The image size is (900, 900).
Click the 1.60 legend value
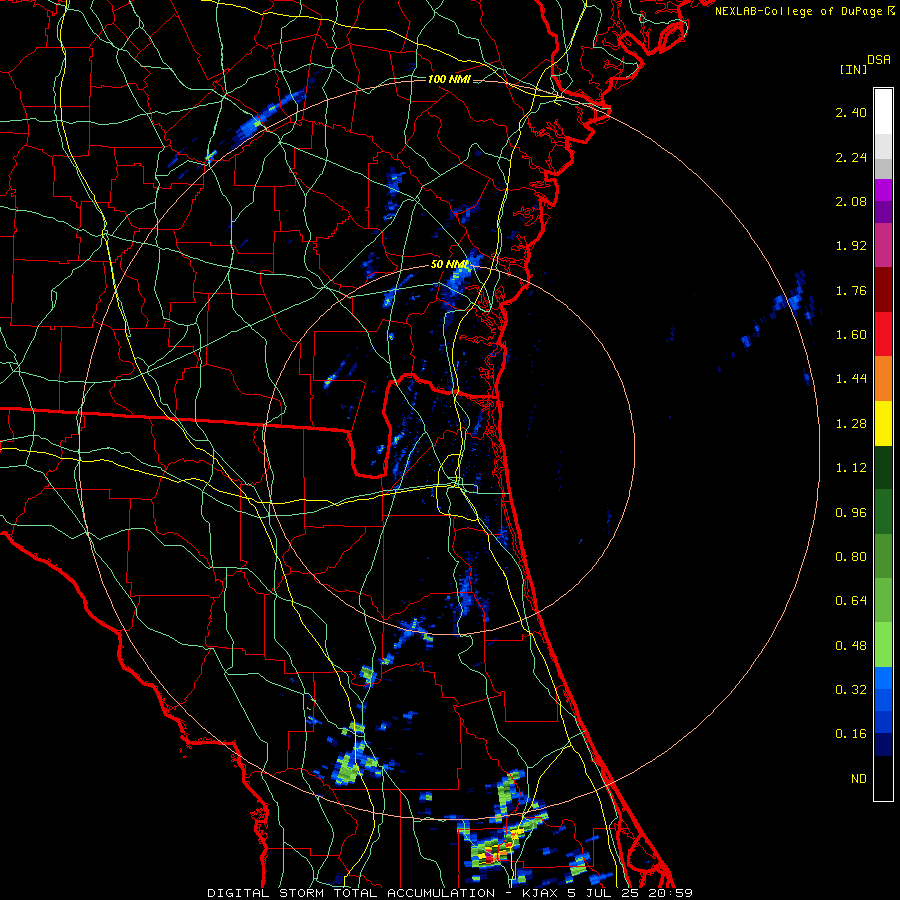pyautogui.click(x=851, y=334)
